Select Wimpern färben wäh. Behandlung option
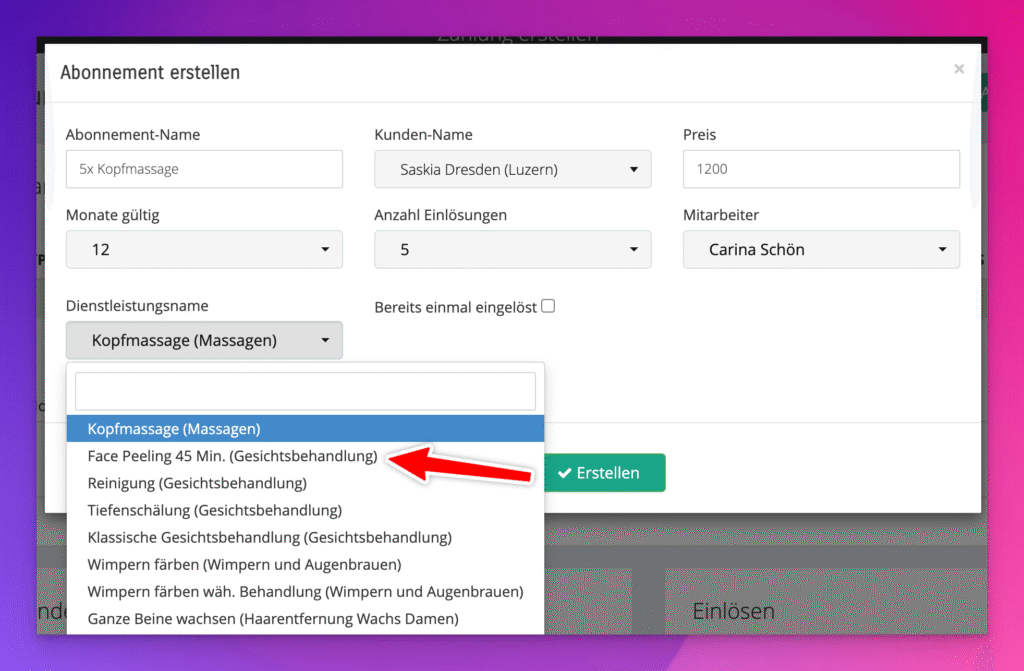This screenshot has width=1024, height=671. [305, 592]
